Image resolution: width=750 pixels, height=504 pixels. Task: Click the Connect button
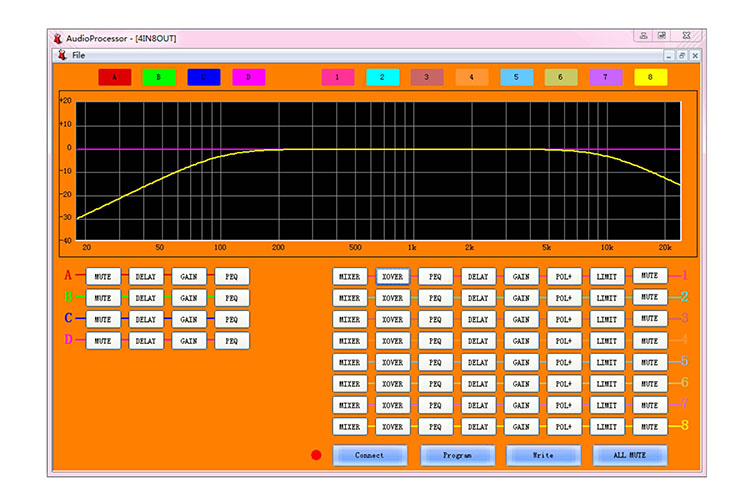pyautogui.click(x=369, y=455)
